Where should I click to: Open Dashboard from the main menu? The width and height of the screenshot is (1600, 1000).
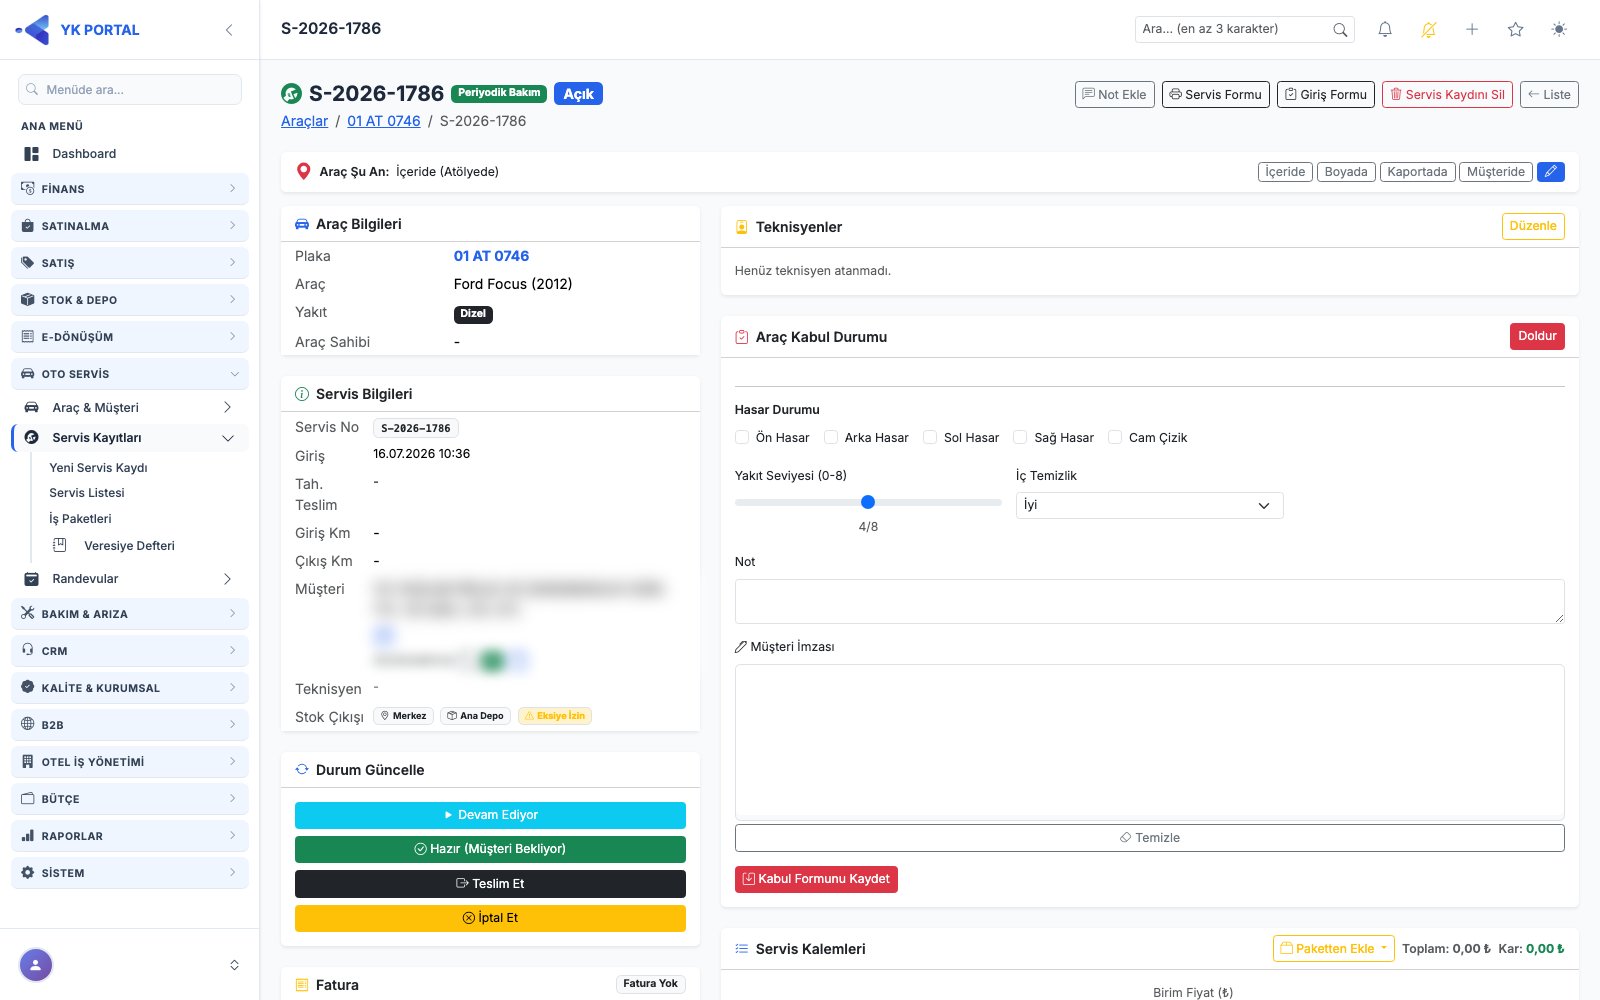[130, 154]
